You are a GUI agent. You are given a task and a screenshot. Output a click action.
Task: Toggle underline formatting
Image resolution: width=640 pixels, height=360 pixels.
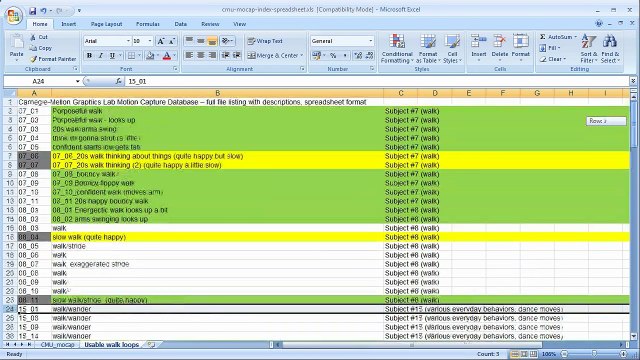point(112,56)
